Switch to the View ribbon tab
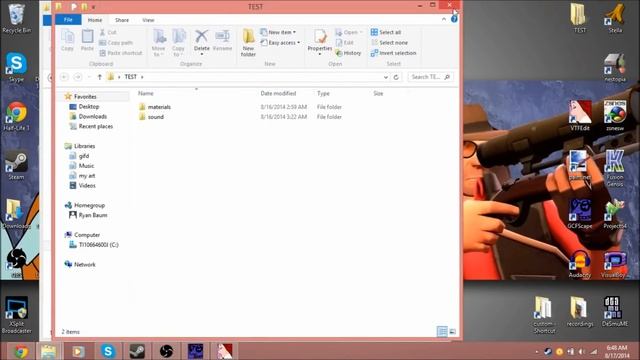This screenshot has width=640, height=360. pyautogui.click(x=148, y=20)
